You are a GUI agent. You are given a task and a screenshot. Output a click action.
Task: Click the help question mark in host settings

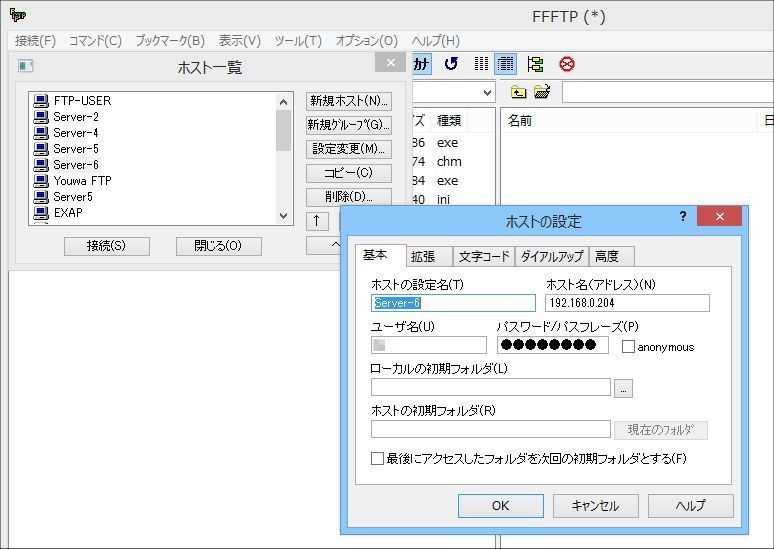point(683,216)
